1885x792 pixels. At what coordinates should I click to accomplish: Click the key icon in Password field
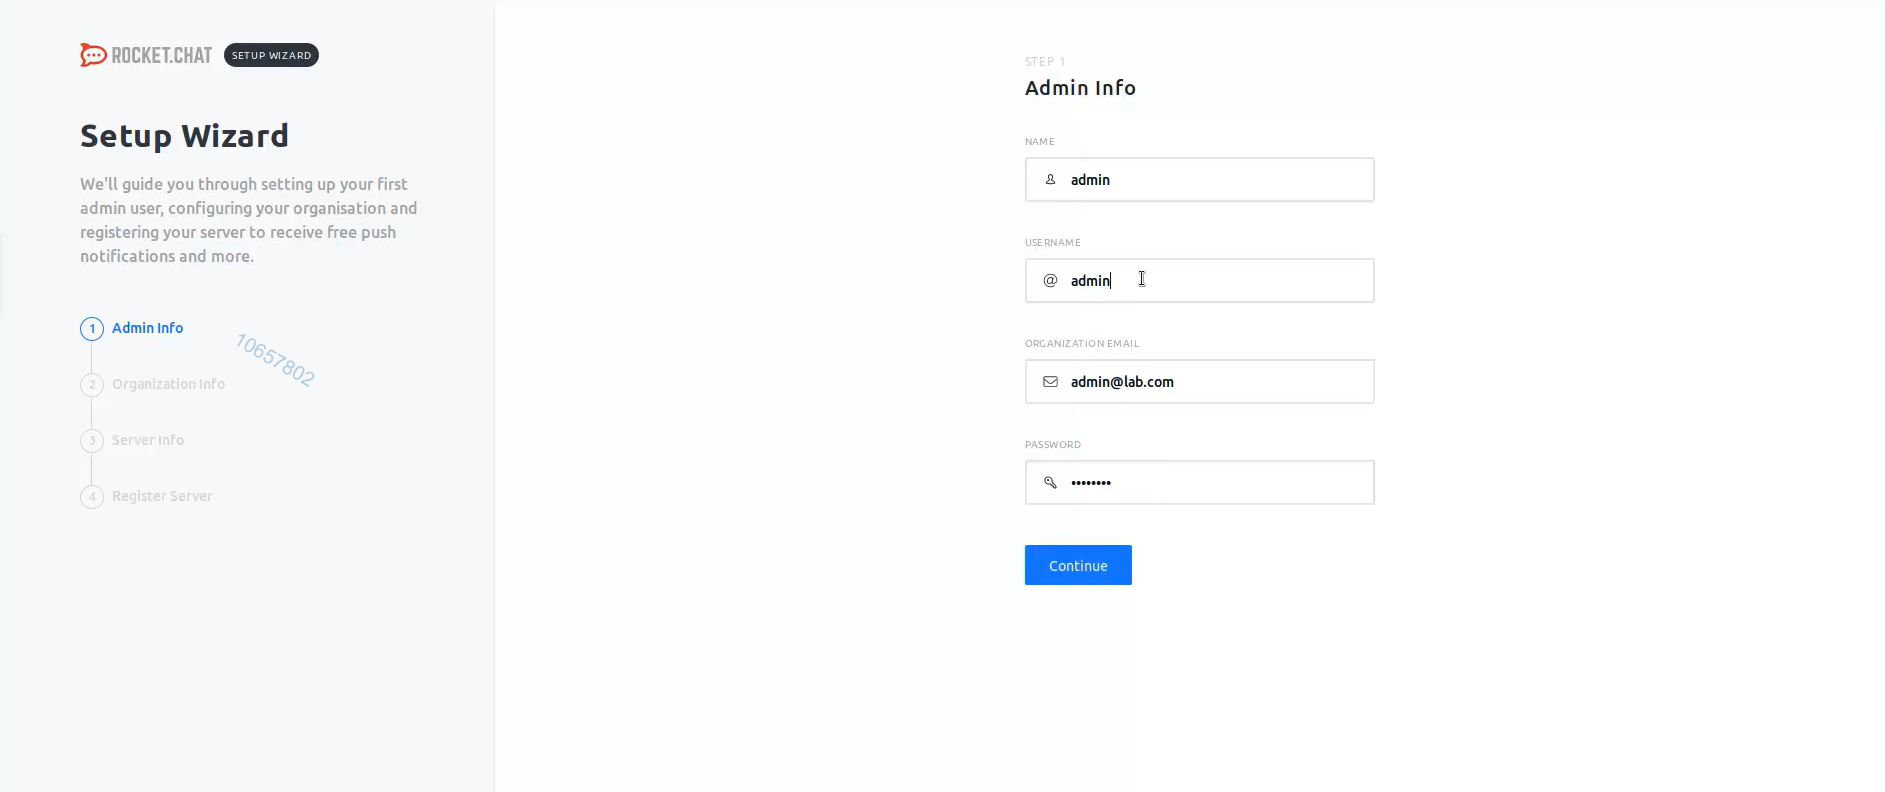point(1050,483)
